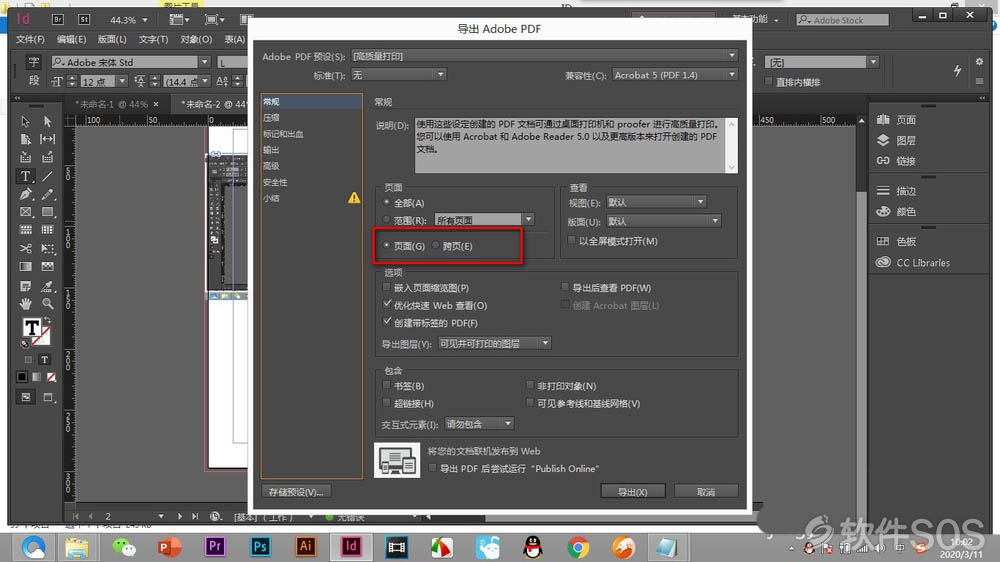
Task: Select the Direct Selection tool
Action: [47, 121]
